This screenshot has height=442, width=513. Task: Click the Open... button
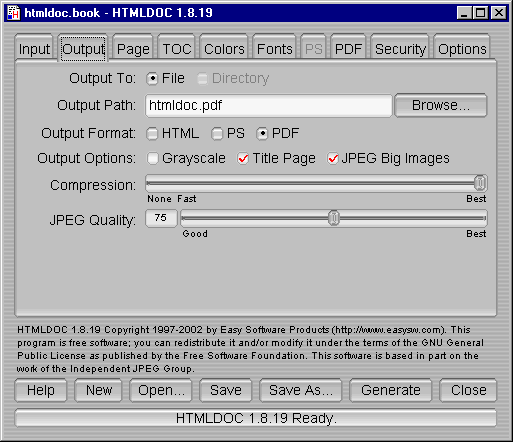click(161, 390)
